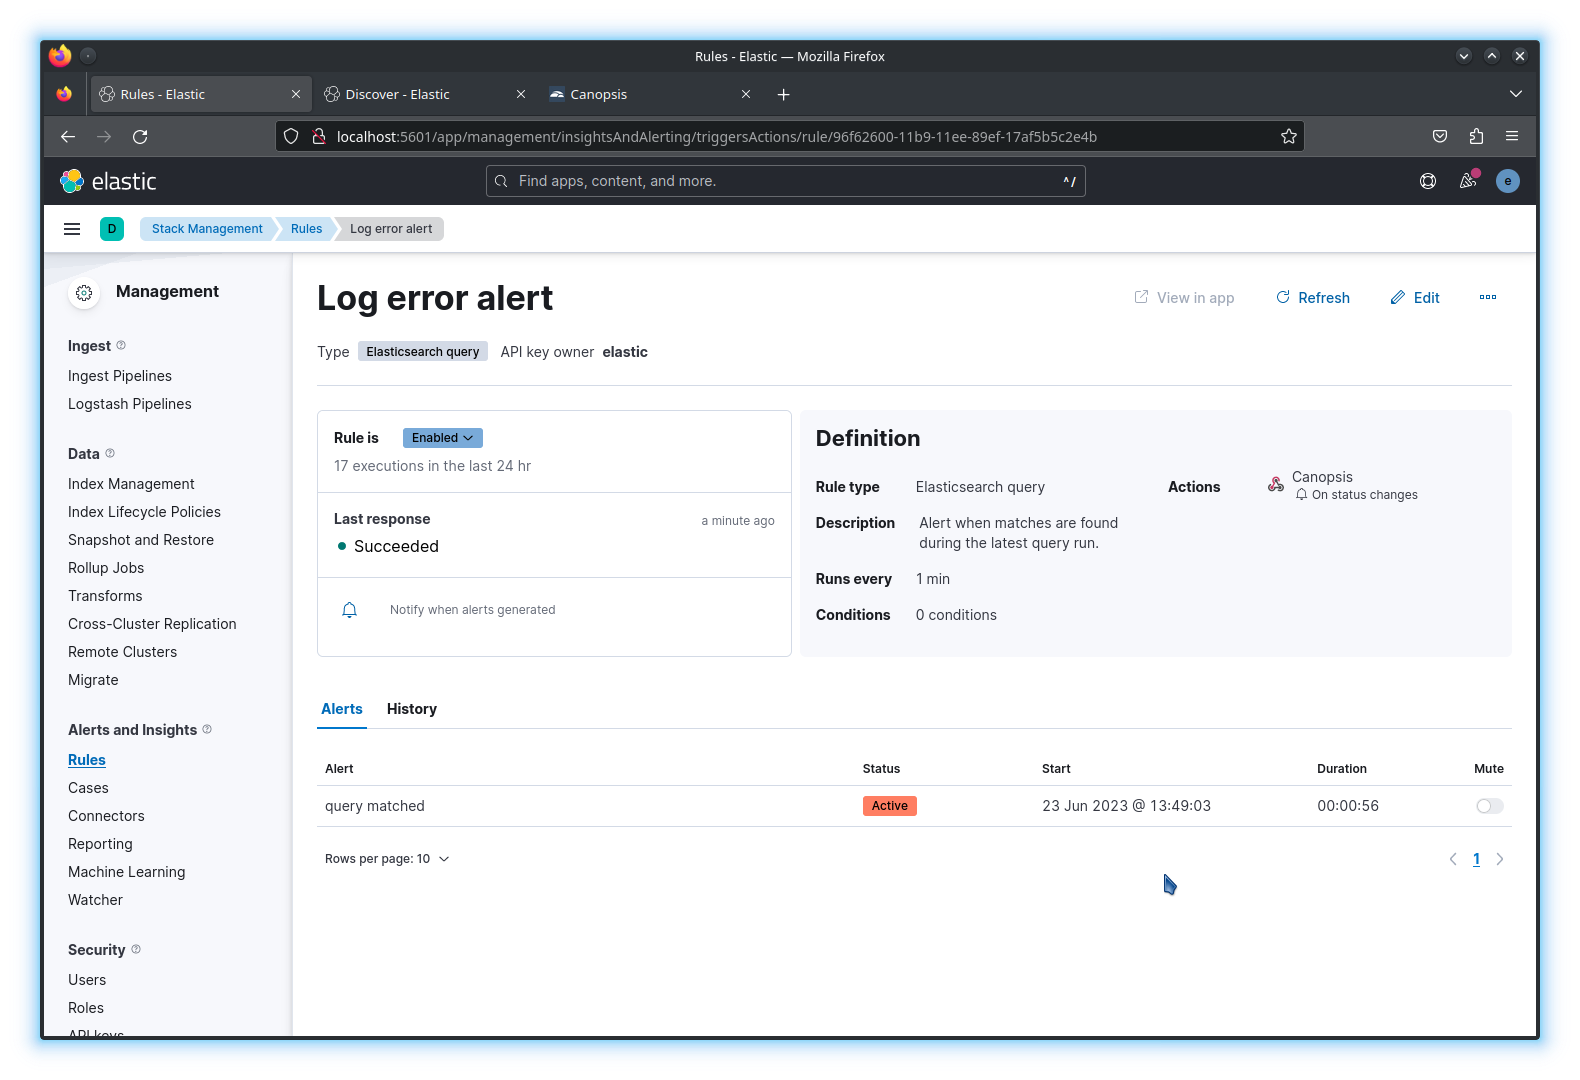Viewport: 1580px width, 1080px height.
Task: Open the Enabled rule status dropdown
Action: 443,438
